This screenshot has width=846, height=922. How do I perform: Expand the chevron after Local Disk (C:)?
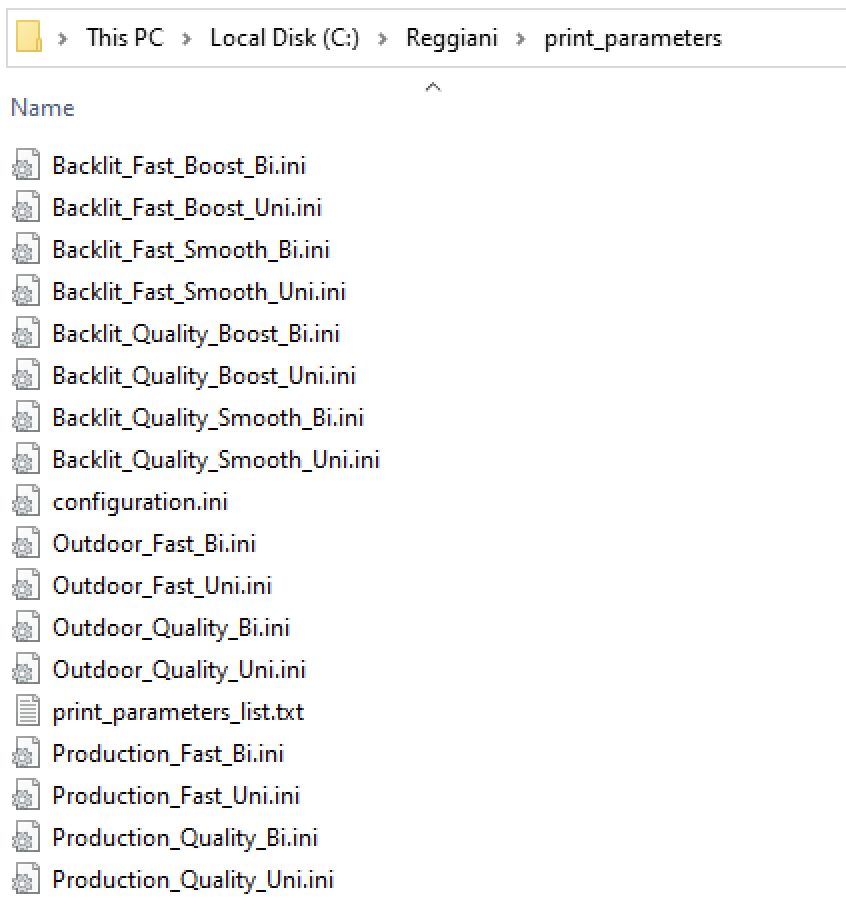click(x=383, y=39)
